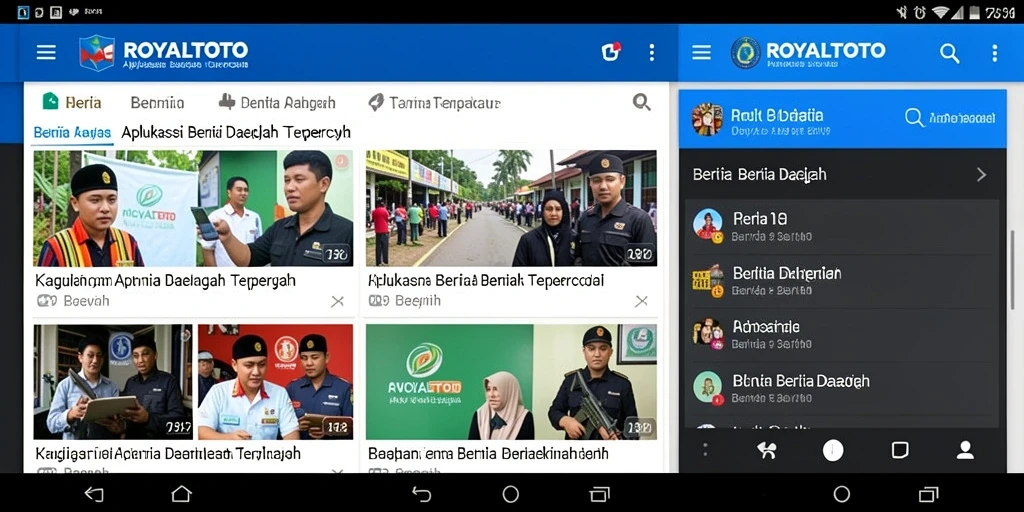This screenshot has width=1024, height=512.
Task: Tap the 'Beriia Dahenian' row icon
Action: (x=707, y=281)
